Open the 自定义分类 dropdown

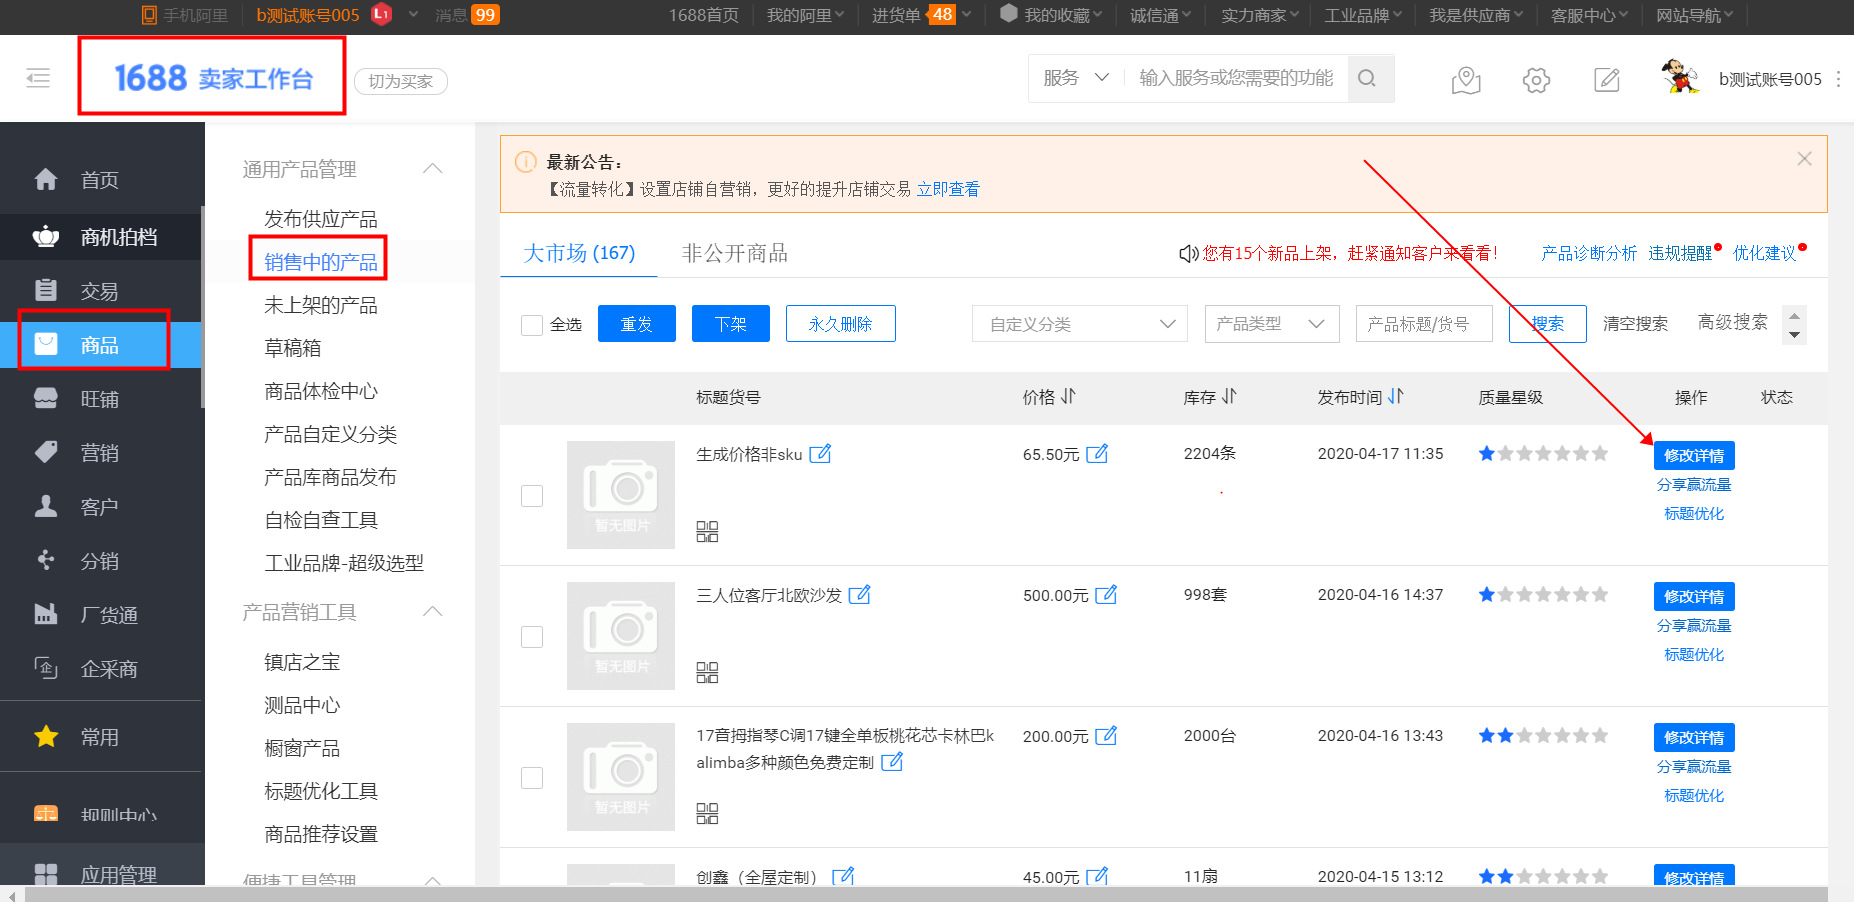[1078, 323]
